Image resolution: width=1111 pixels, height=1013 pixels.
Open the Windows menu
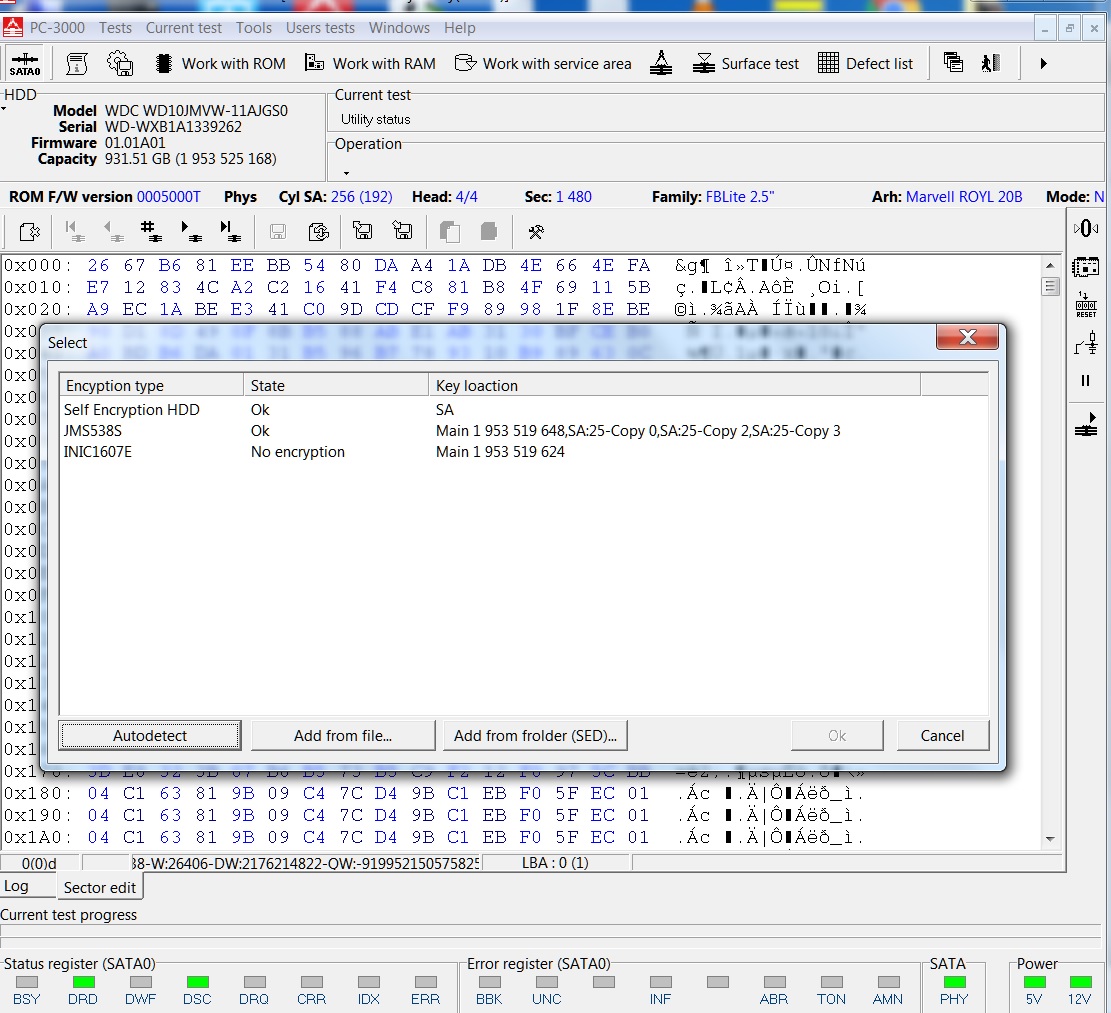[x=399, y=28]
